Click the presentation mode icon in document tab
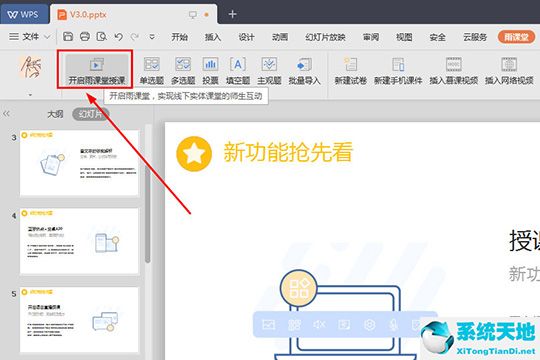Viewport: 540px width, 360px height. pos(193,14)
